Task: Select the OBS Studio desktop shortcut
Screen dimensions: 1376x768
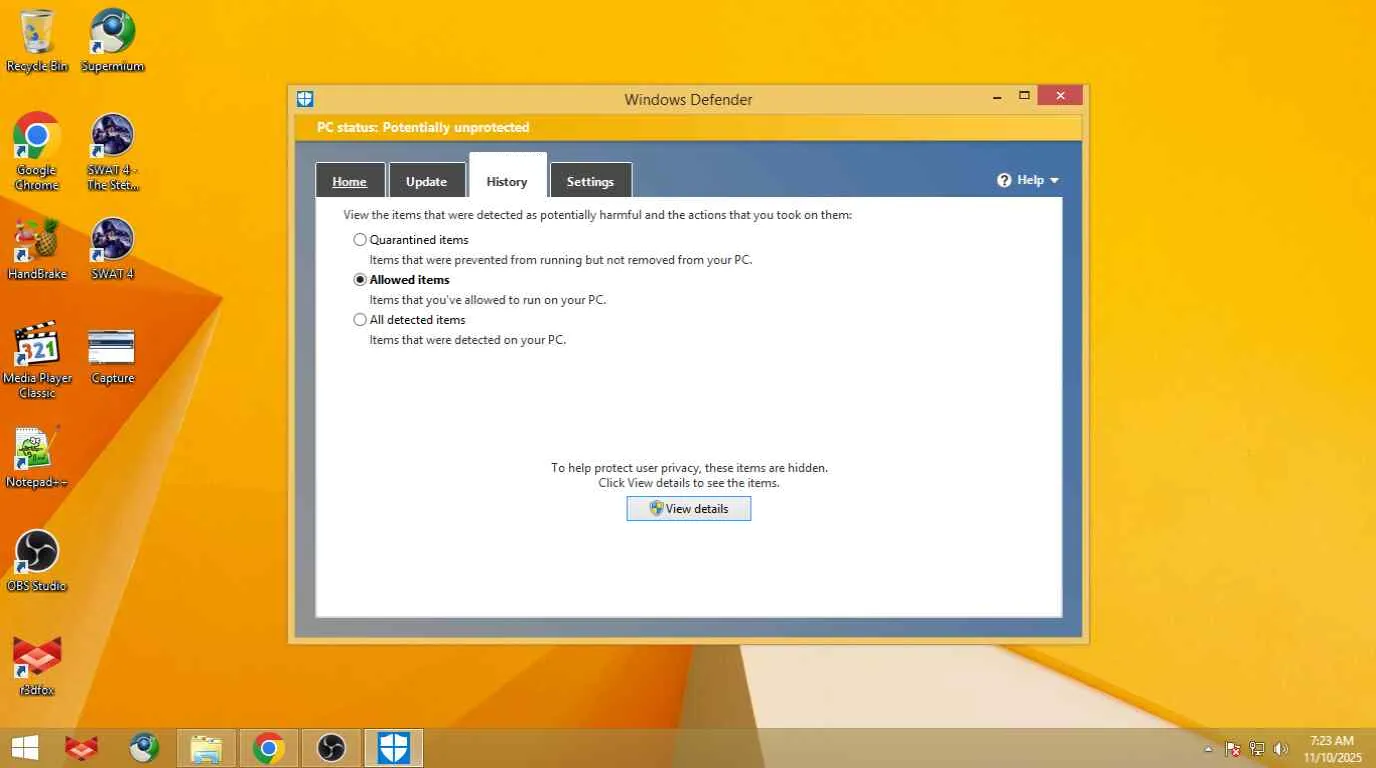Action: click(x=37, y=562)
